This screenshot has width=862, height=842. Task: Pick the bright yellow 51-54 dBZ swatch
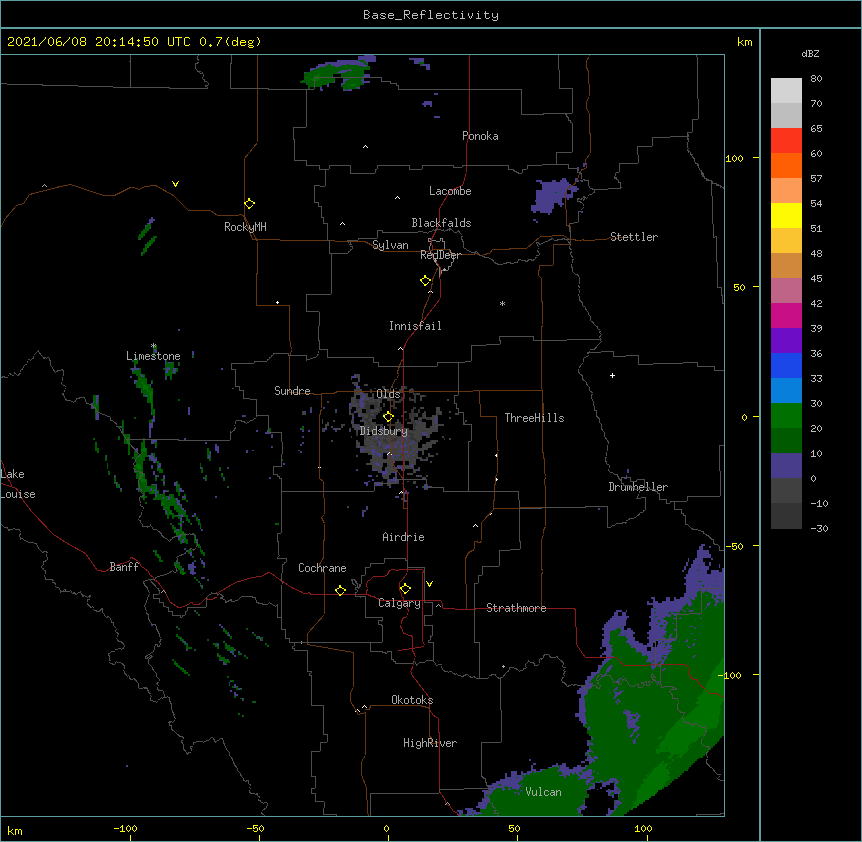click(786, 215)
